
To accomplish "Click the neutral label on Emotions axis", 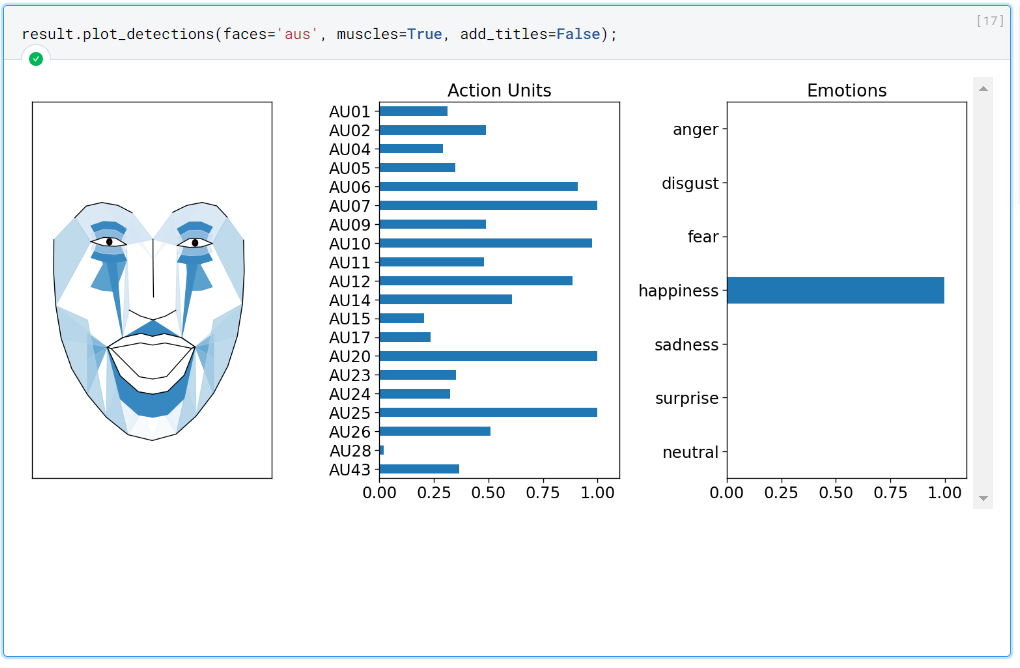I will point(690,452).
